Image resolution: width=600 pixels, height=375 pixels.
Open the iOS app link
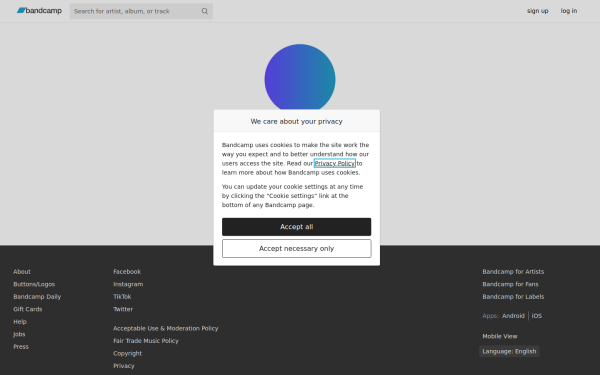click(x=536, y=316)
